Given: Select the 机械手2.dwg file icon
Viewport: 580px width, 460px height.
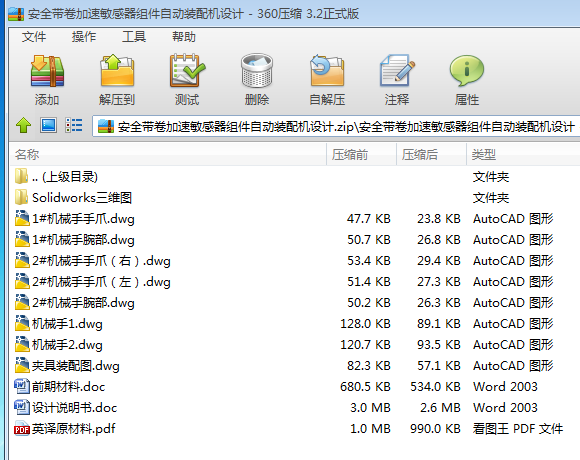Looking at the screenshot, I should tap(22, 344).
